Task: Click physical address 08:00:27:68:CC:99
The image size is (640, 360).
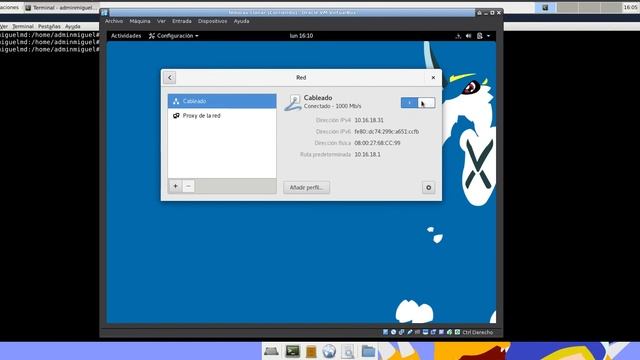Action: (x=377, y=143)
